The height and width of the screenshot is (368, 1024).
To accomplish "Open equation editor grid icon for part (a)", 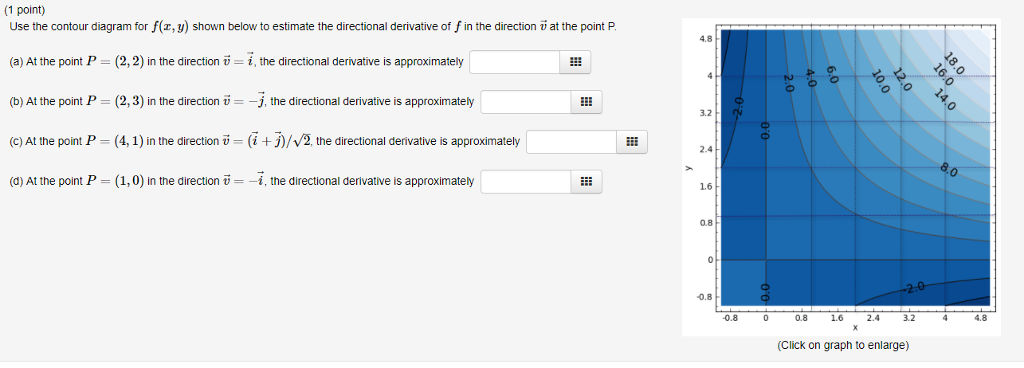I will pos(575,62).
